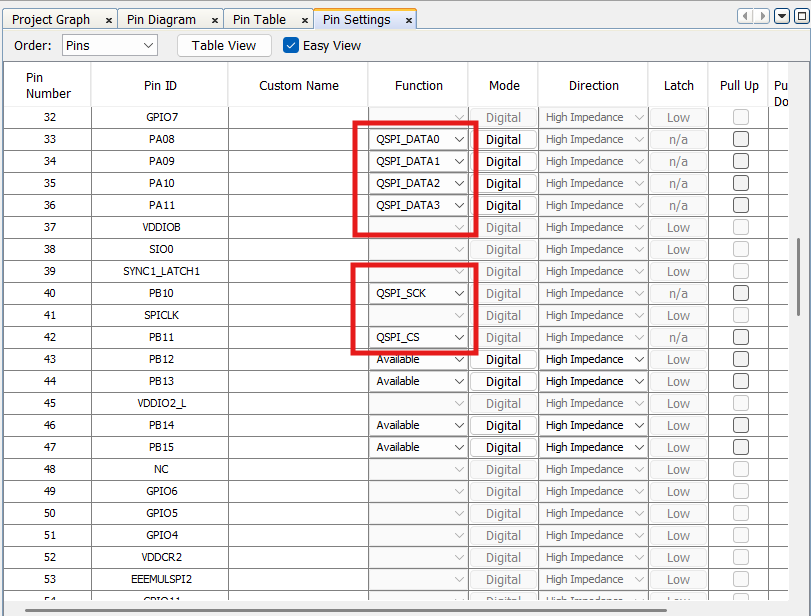Open Direction dropdown for PB13
Image resolution: width=811 pixels, height=616 pixels.
593,381
